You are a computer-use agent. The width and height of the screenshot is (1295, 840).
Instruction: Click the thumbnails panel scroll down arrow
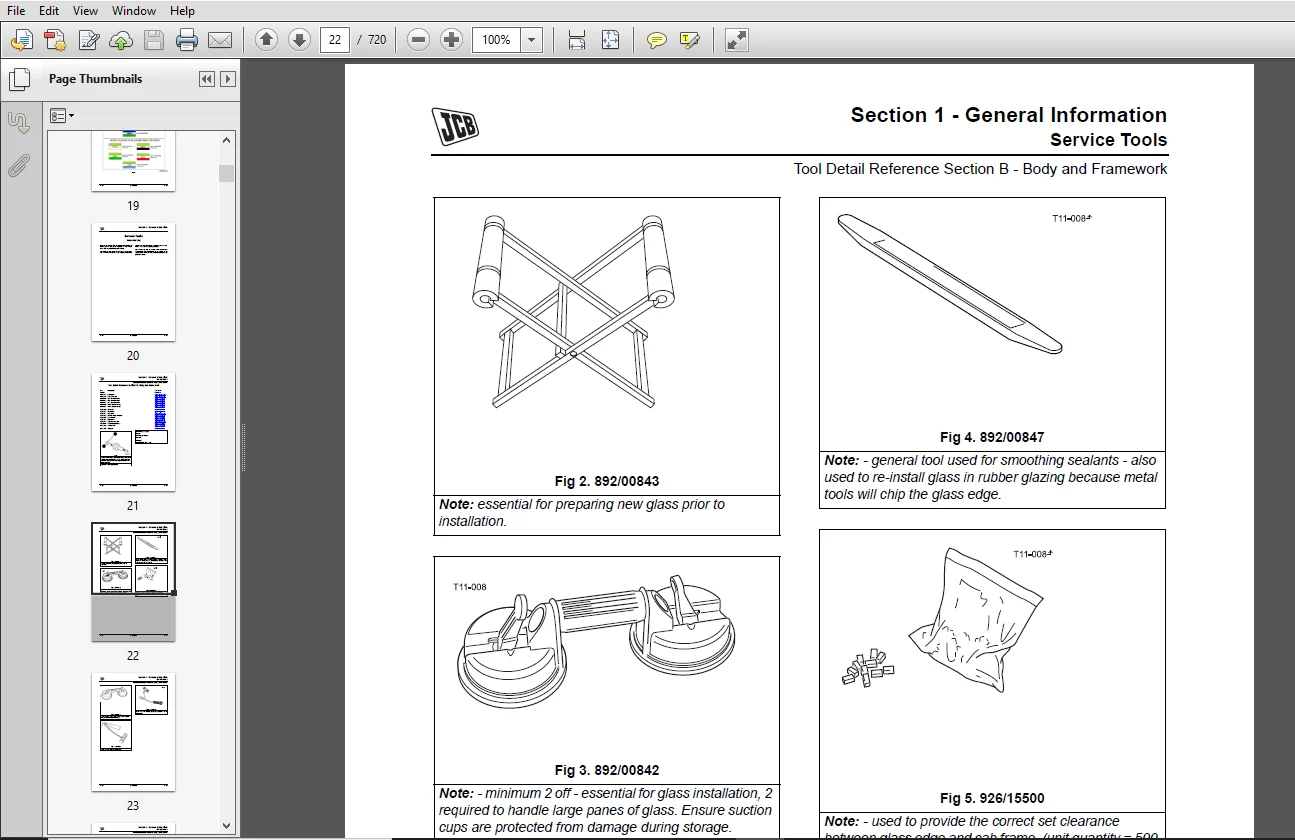(x=227, y=826)
